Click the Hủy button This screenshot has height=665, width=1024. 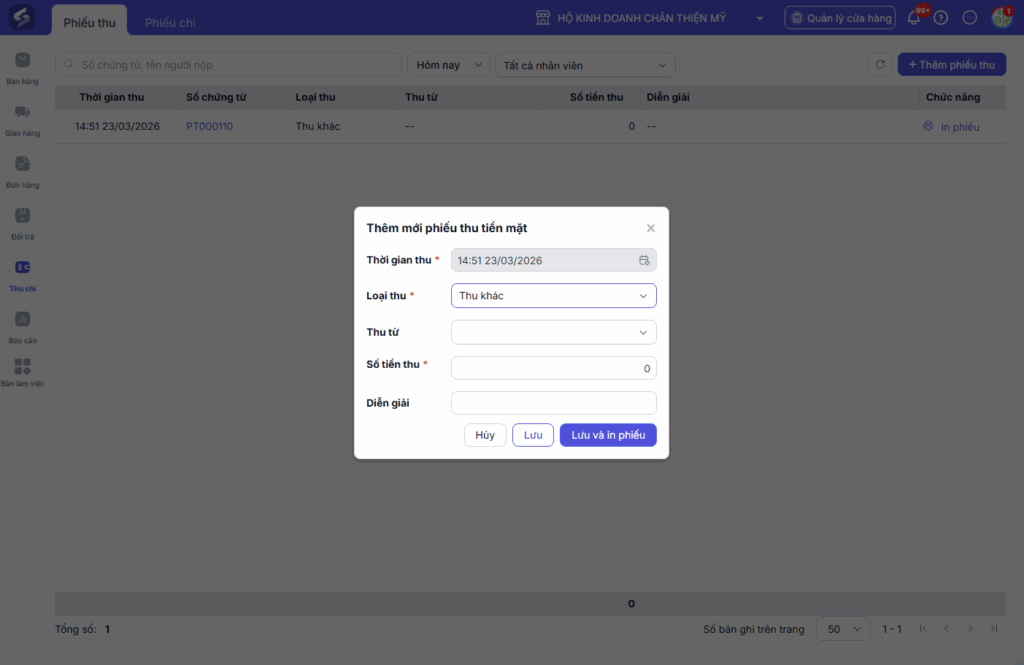point(485,435)
